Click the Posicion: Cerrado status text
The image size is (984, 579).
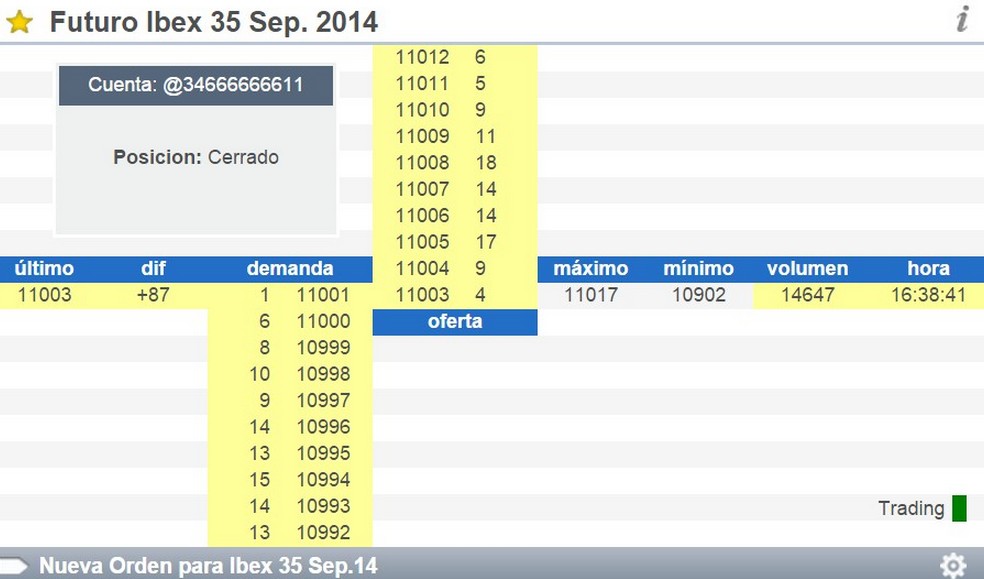(x=196, y=157)
